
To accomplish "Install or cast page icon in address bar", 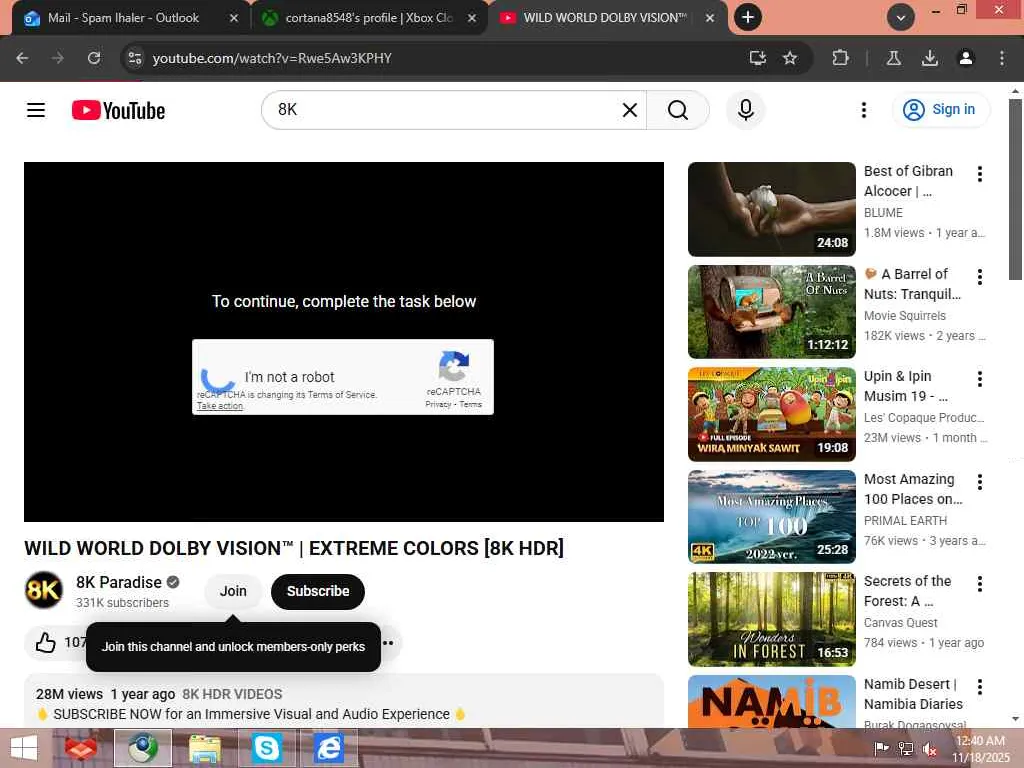I will click(x=758, y=58).
